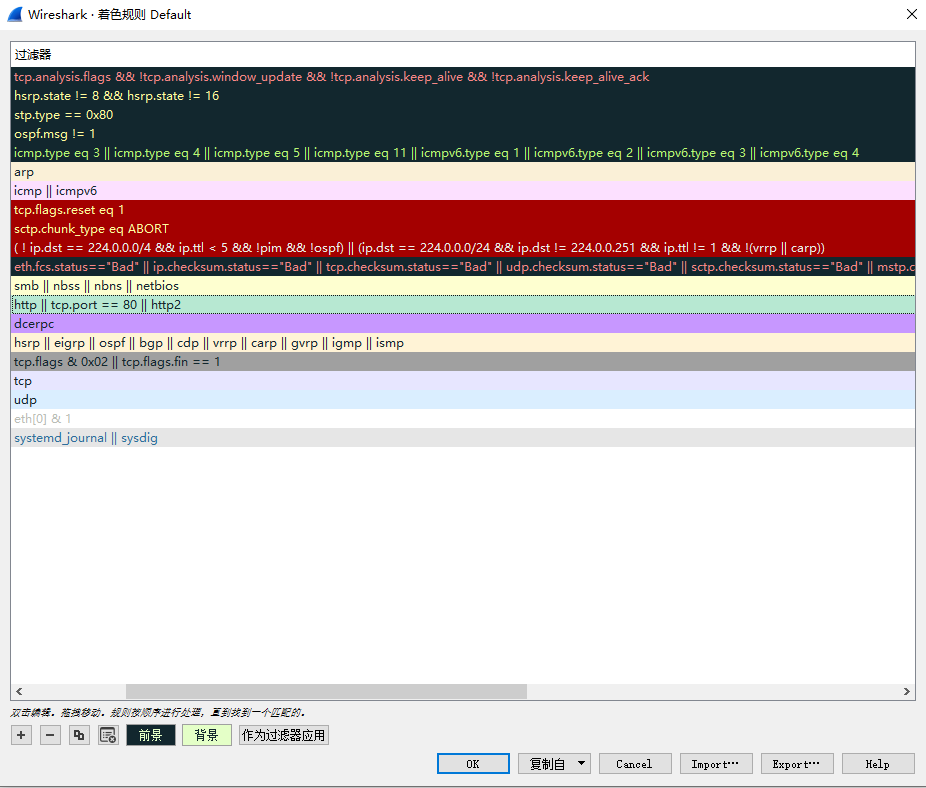Open the 前景 foreground color picker
926x788 pixels.
click(151, 735)
